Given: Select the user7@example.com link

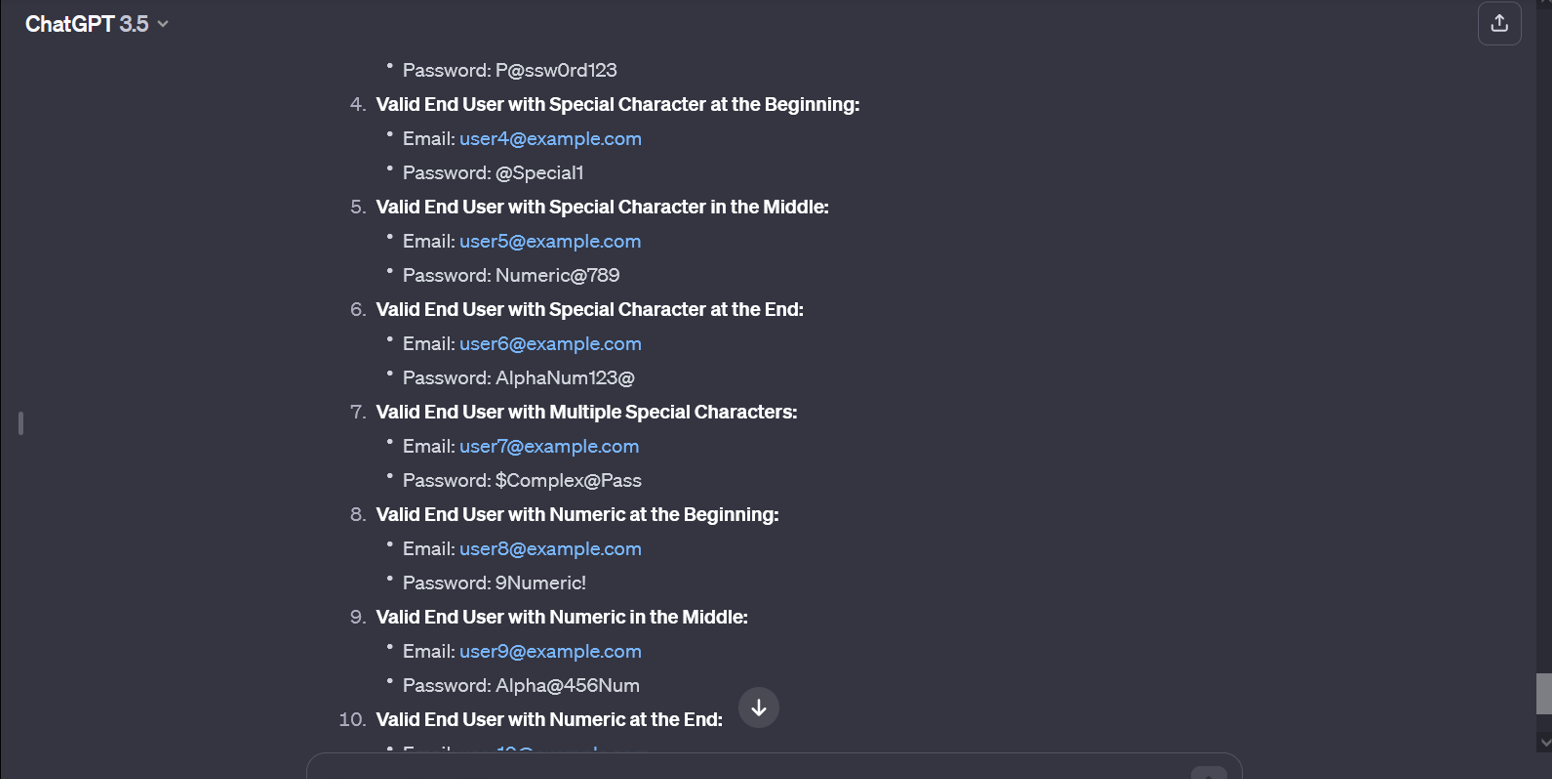Looking at the screenshot, I should 549,446.
